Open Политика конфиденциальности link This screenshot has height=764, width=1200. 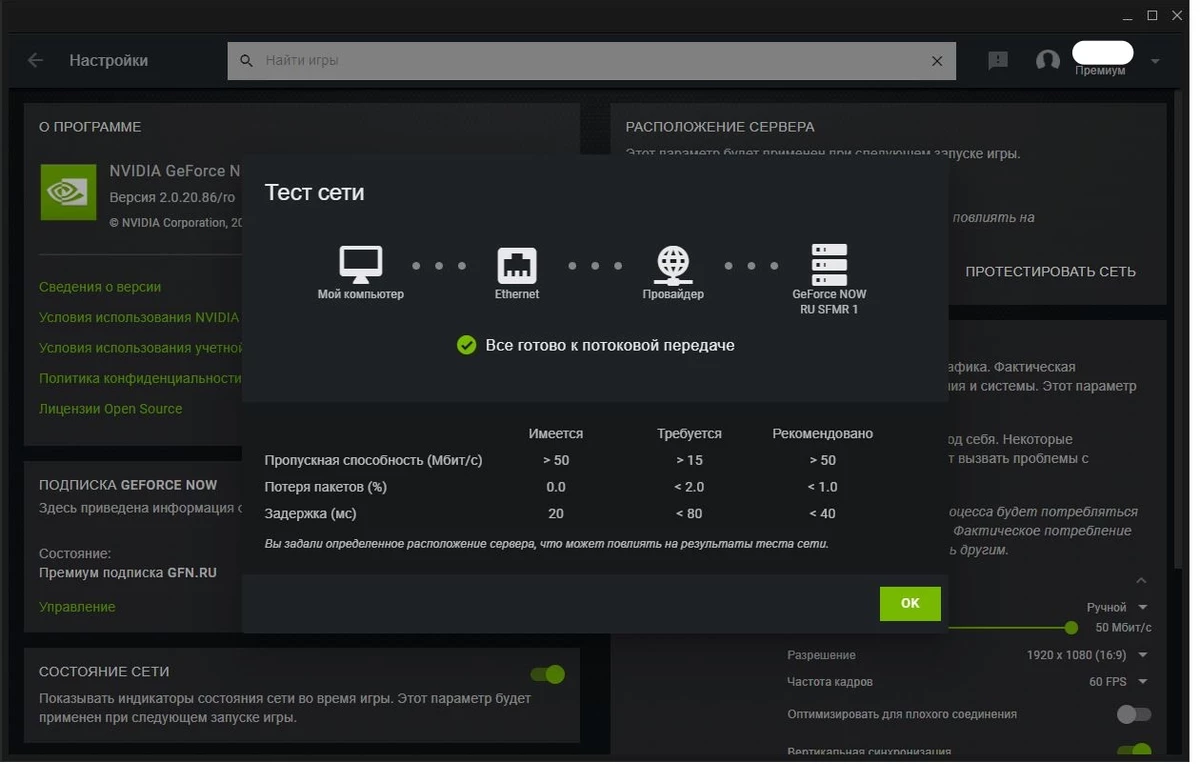140,378
